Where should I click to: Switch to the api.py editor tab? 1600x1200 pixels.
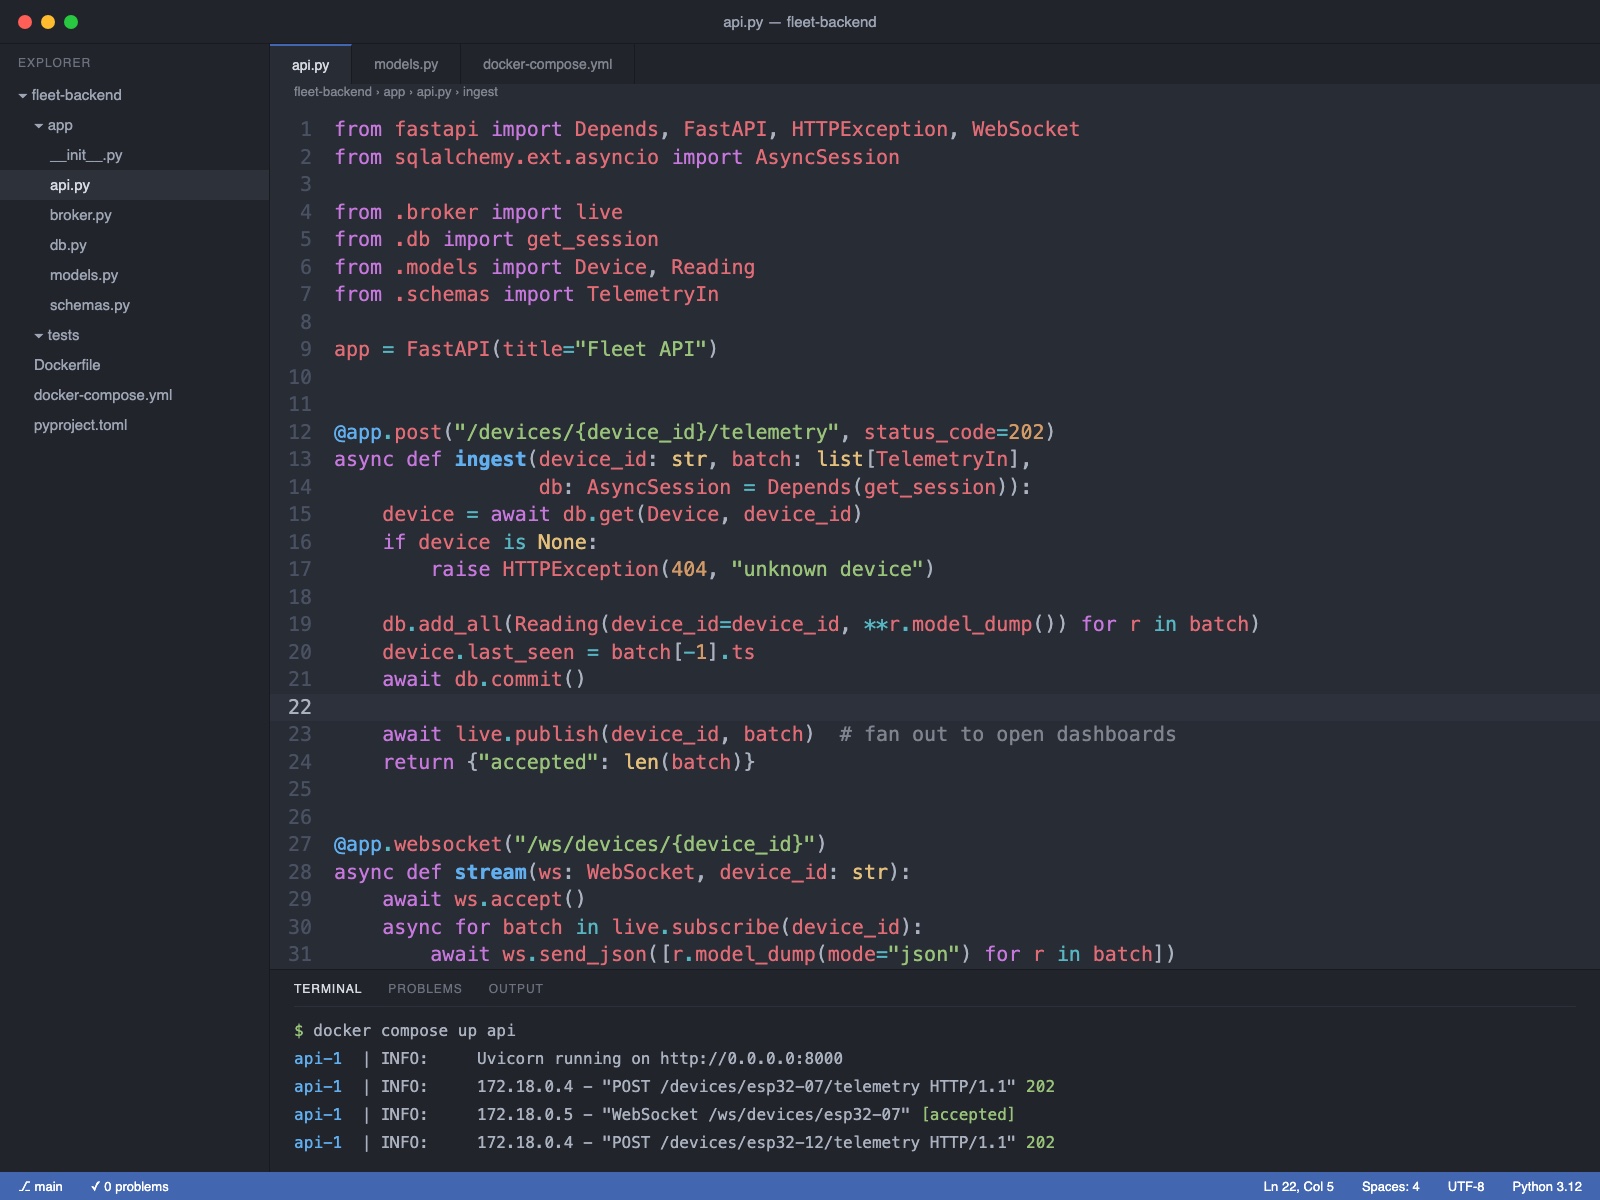310,64
